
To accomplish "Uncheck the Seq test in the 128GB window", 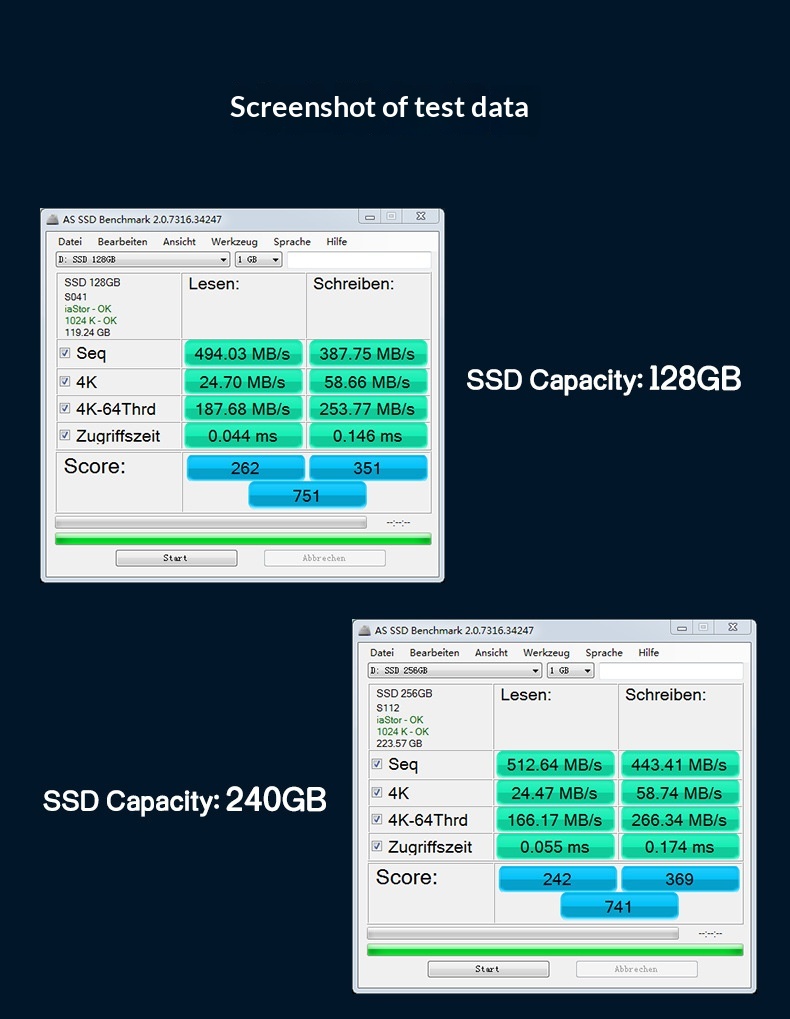I will click(65, 353).
